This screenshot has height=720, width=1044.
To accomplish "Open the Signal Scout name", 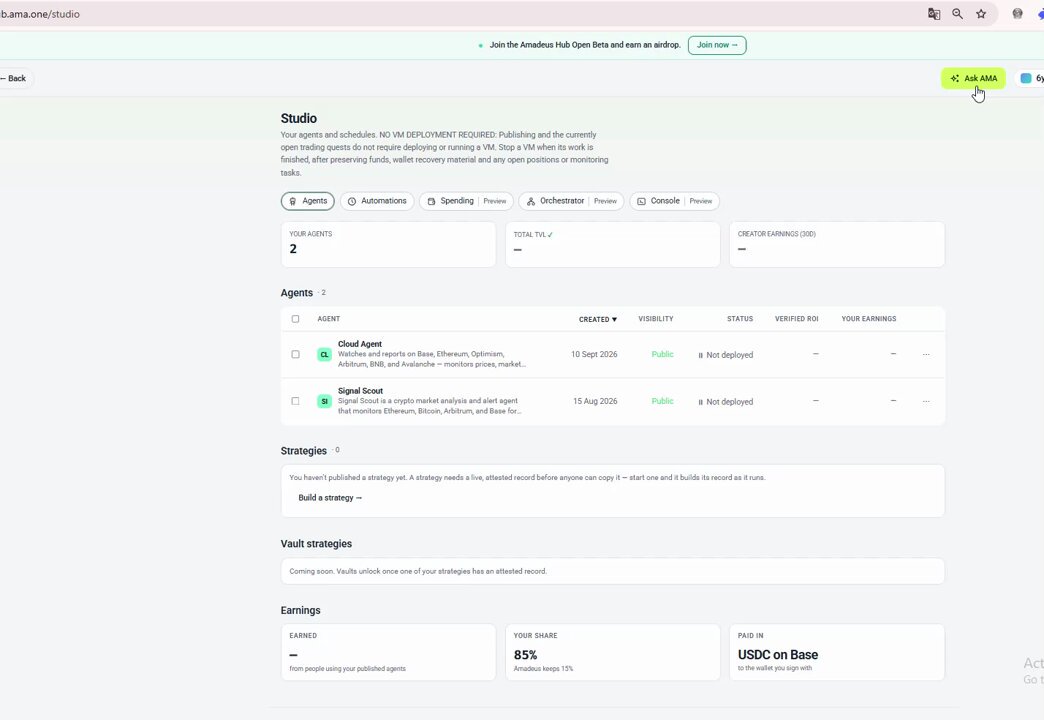I will point(360,390).
